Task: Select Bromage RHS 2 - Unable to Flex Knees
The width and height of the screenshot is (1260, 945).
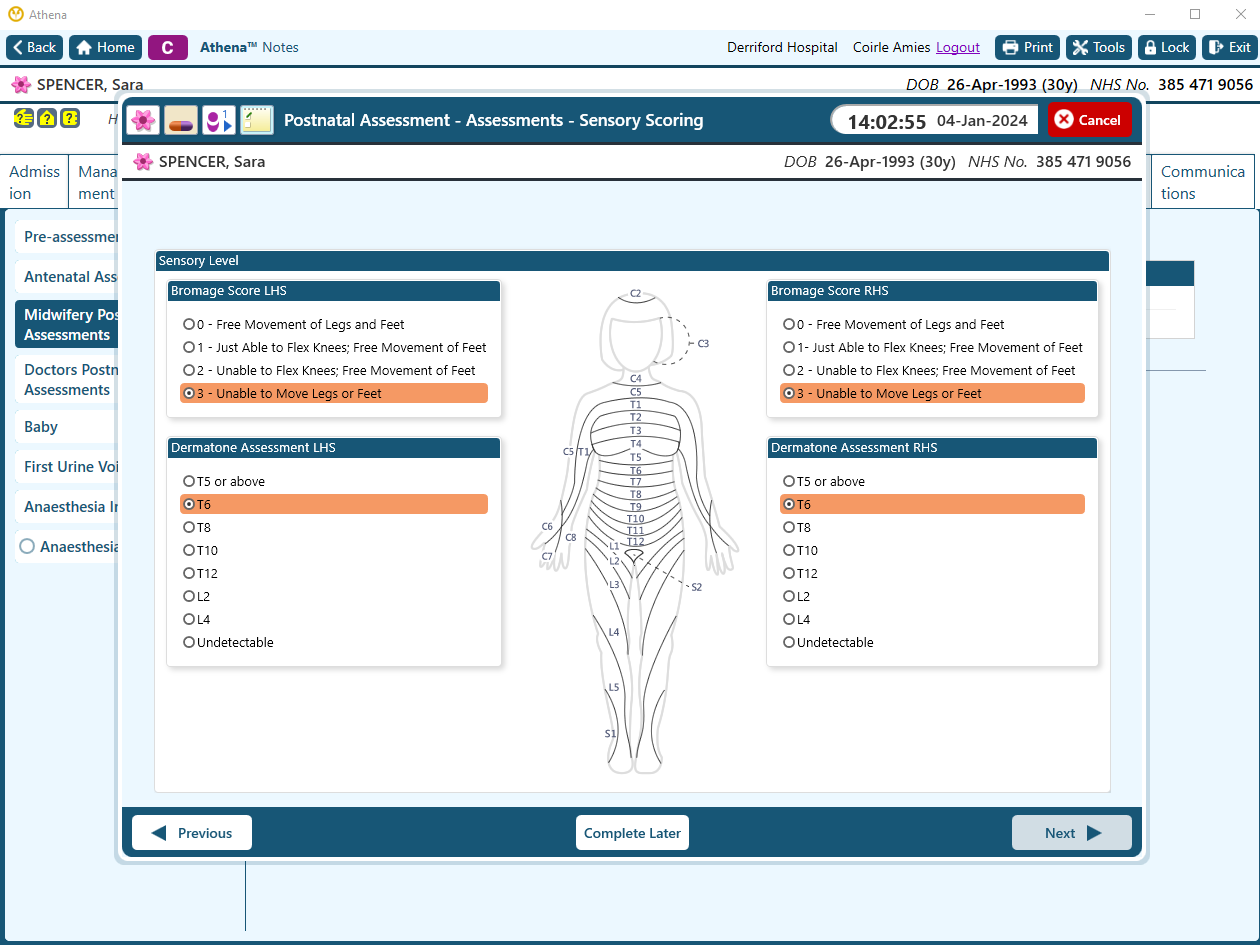Action: pyautogui.click(x=932, y=370)
